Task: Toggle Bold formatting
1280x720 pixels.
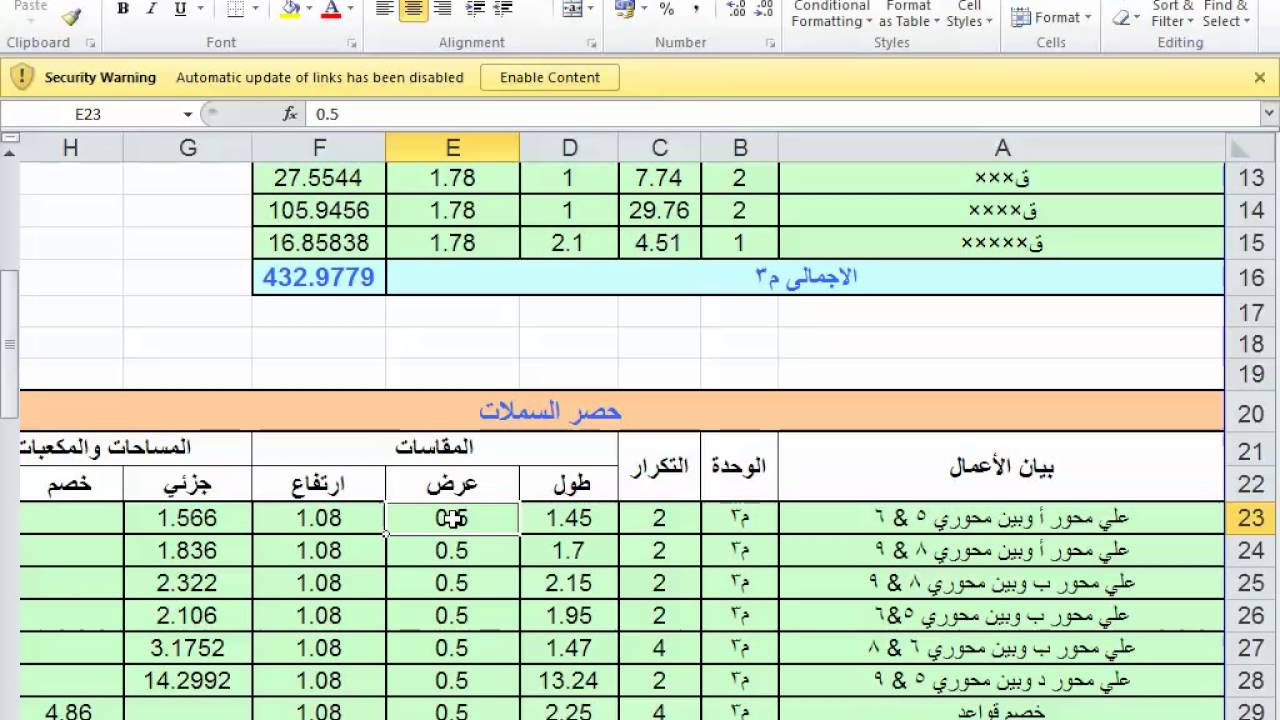Action: click(x=122, y=9)
